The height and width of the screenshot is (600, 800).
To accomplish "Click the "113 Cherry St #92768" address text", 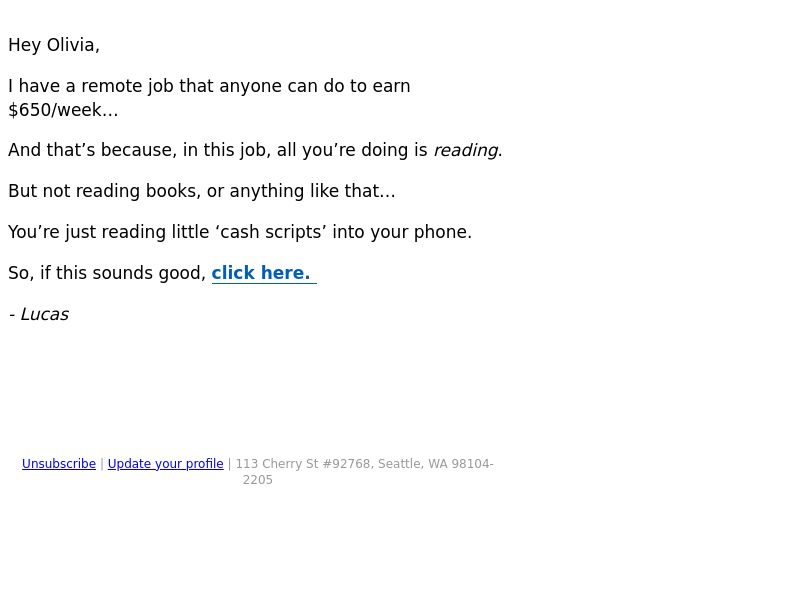I will pyautogui.click(x=303, y=464).
